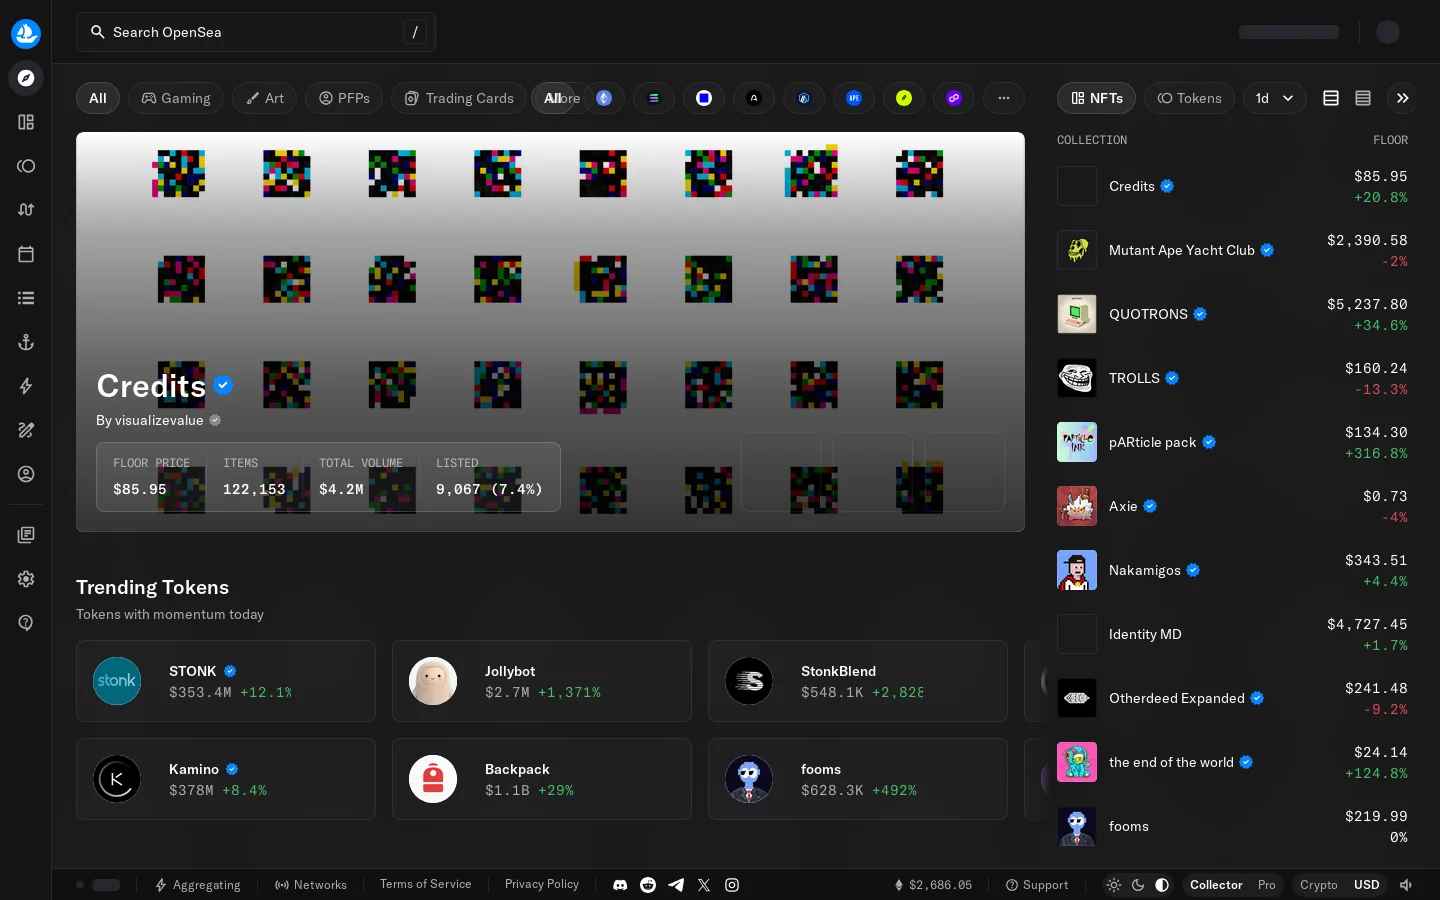This screenshot has width=1440, height=900.
Task: Switch to Pro mode
Action: (1266, 885)
